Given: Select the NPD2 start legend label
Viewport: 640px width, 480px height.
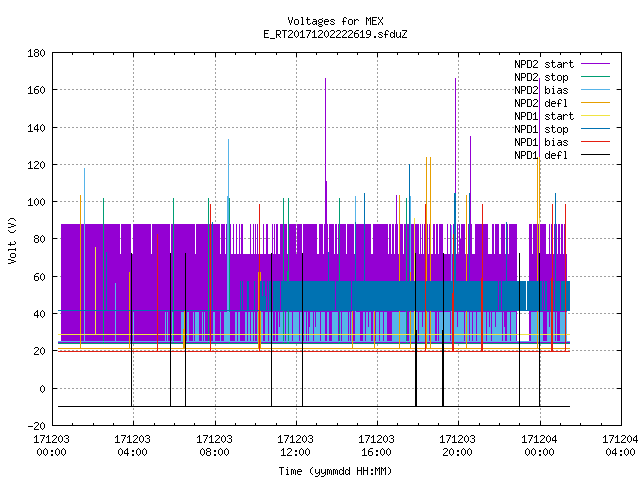Looking at the screenshot, I should [x=544, y=64].
